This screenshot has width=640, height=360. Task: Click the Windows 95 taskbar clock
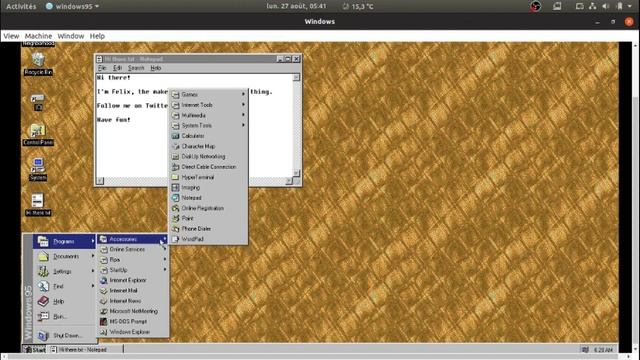[x=602, y=350]
